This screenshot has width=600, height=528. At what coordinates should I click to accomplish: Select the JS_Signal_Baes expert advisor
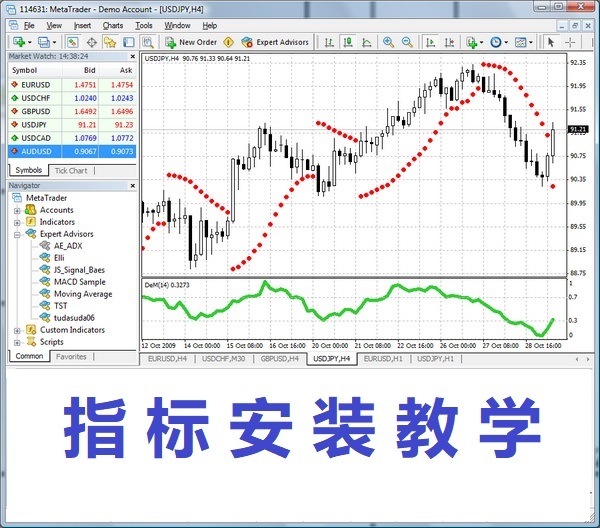pyautogui.click(x=72, y=270)
